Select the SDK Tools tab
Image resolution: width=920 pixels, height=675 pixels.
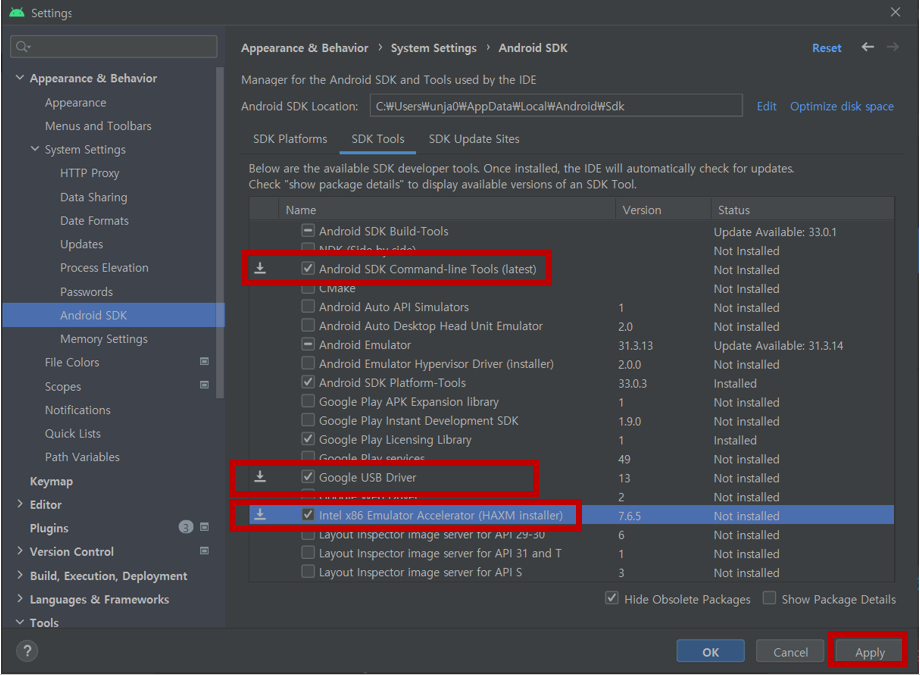click(x=378, y=139)
